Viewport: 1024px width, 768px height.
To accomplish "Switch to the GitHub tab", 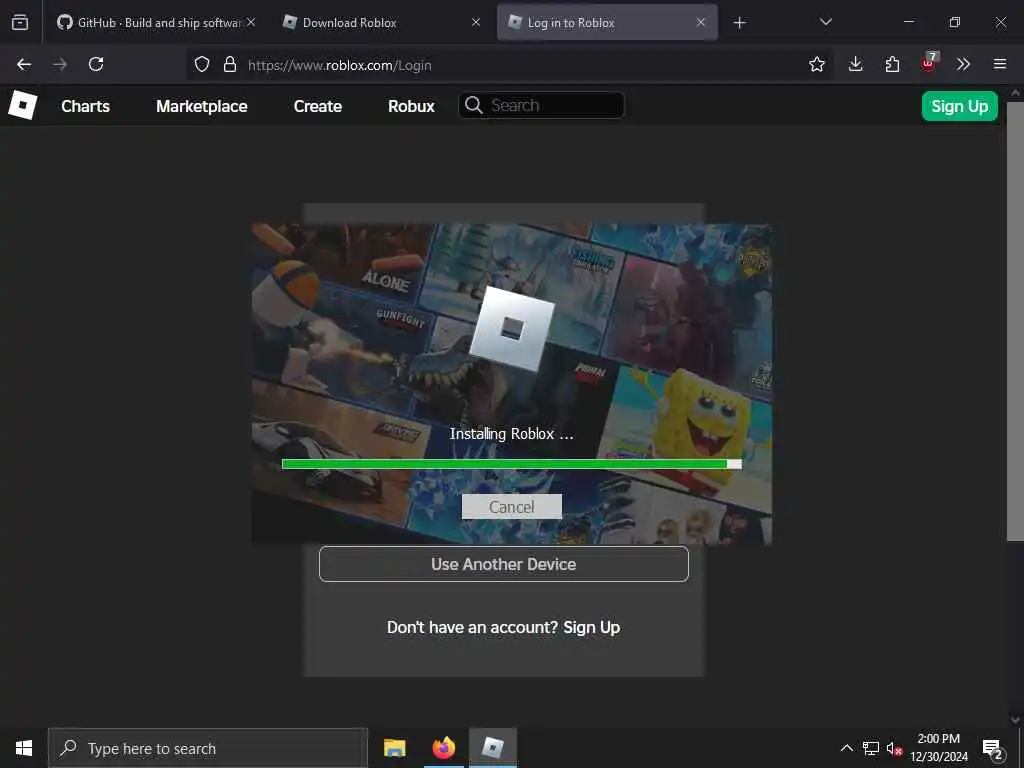I will coord(155,22).
